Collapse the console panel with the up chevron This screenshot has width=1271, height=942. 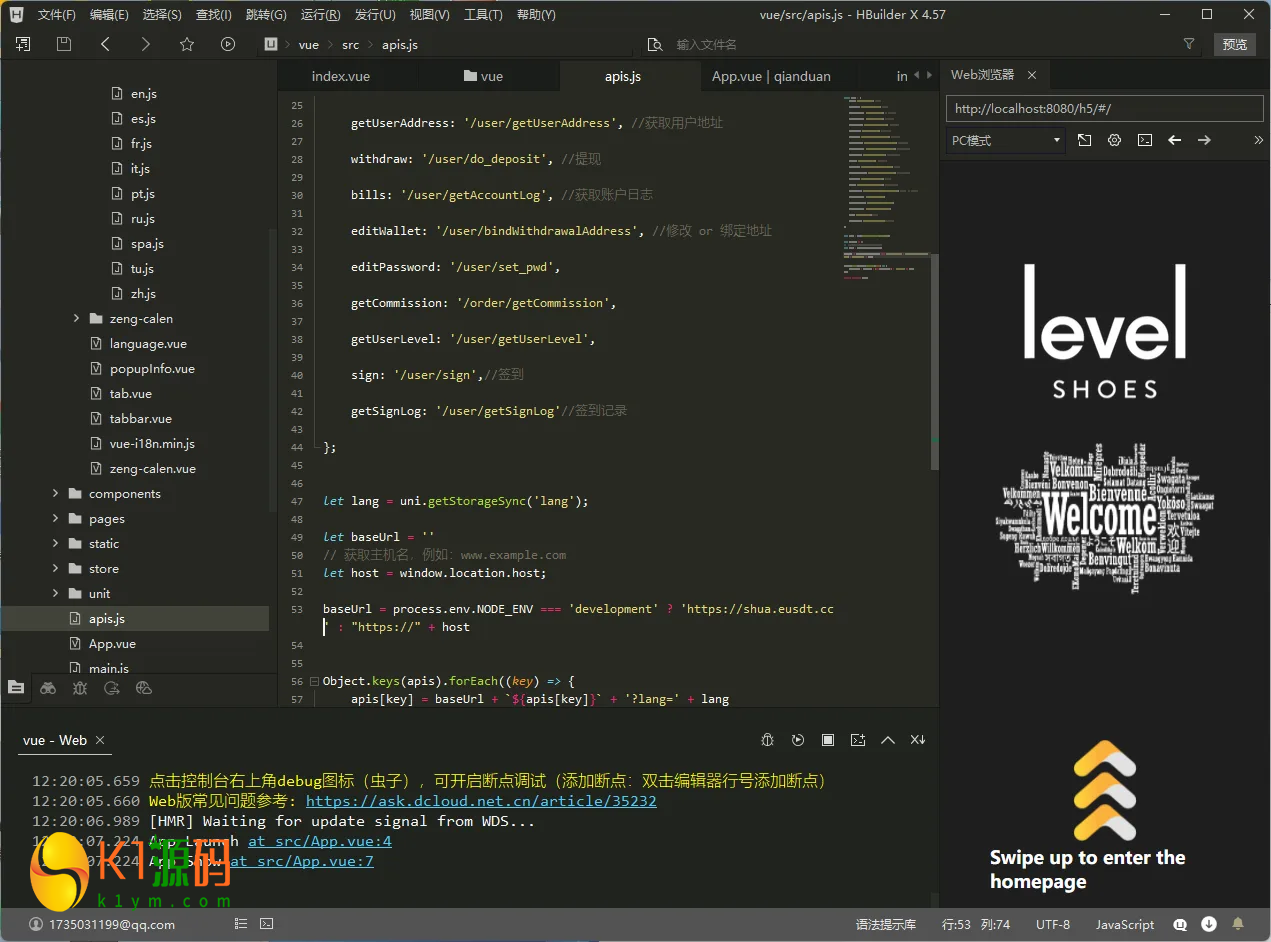pyautogui.click(x=887, y=740)
